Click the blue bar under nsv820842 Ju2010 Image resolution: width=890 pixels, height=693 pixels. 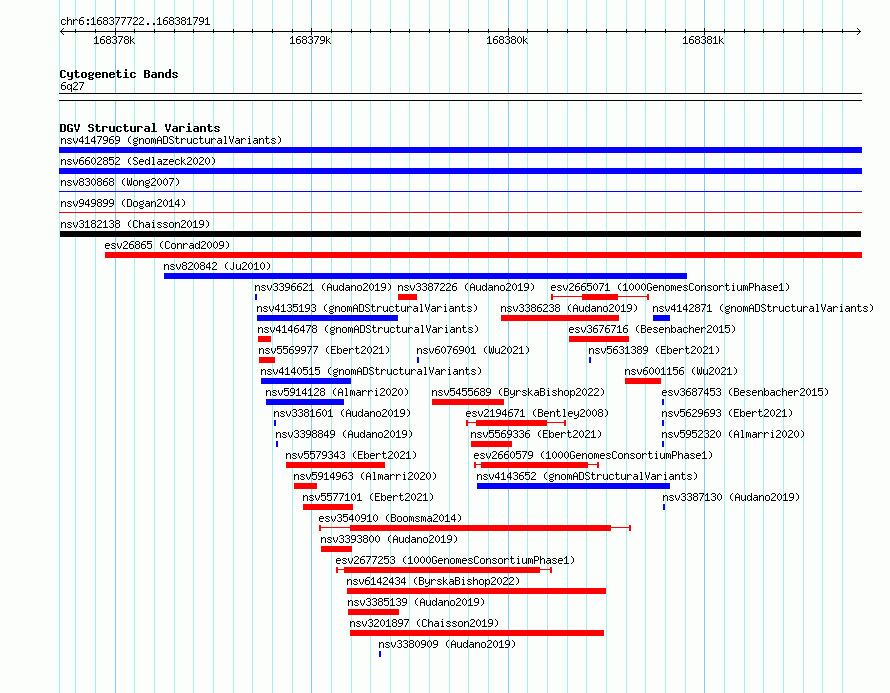tap(425, 276)
